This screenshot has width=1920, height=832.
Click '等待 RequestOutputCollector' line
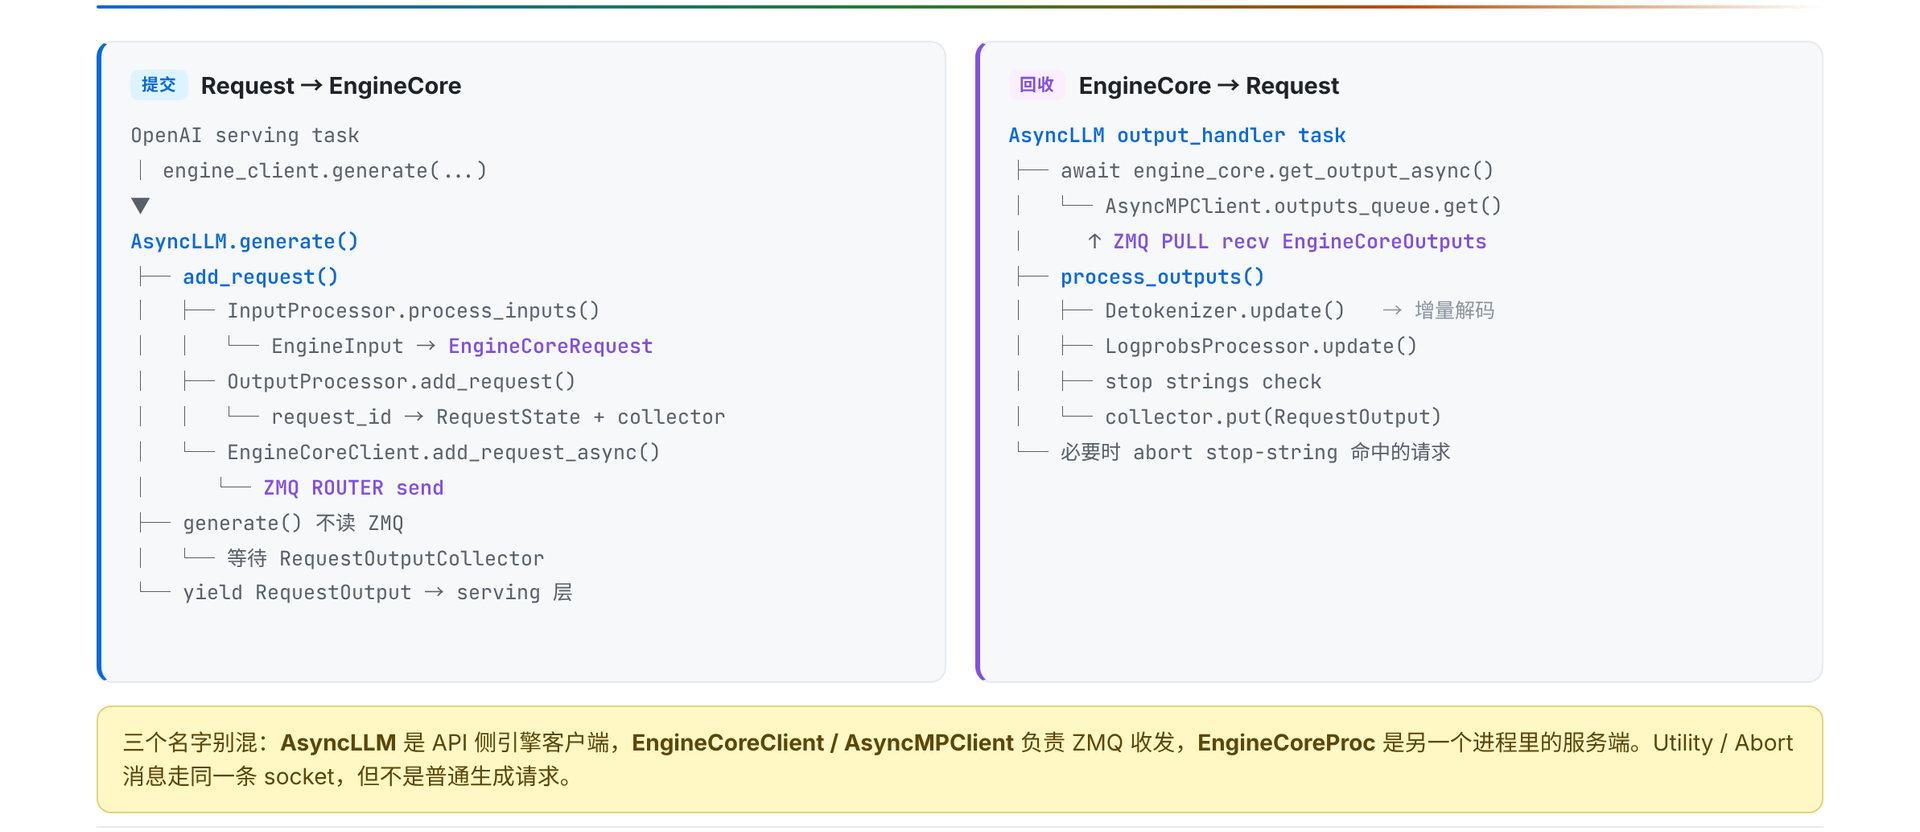[385, 558]
